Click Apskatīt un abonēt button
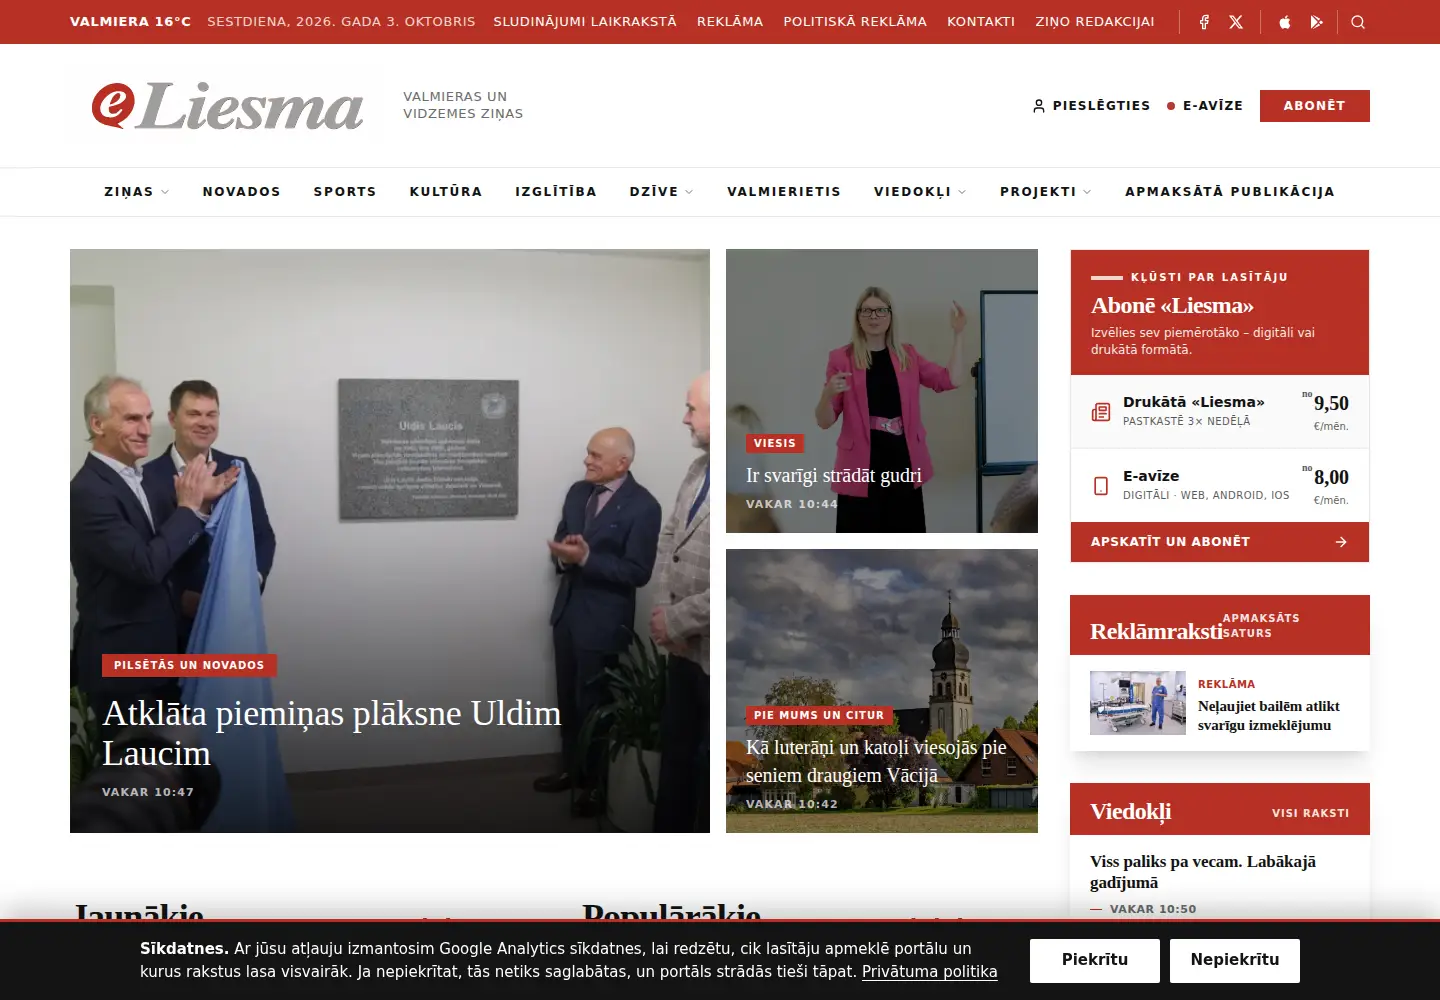This screenshot has width=1440, height=1000. click(x=1220, y=542)
